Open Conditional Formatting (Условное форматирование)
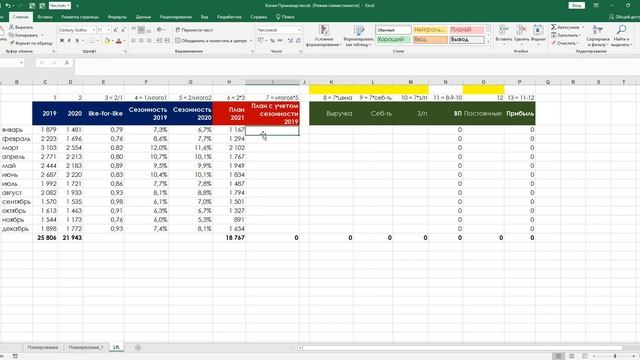This screenshot has width=640, height=360. click(324, 36)
